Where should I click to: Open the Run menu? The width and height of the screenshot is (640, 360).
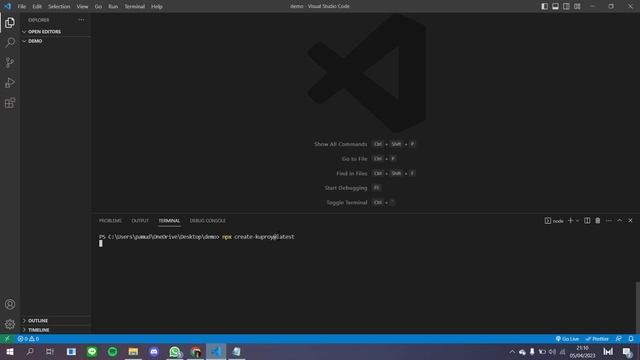coord(113,6)
